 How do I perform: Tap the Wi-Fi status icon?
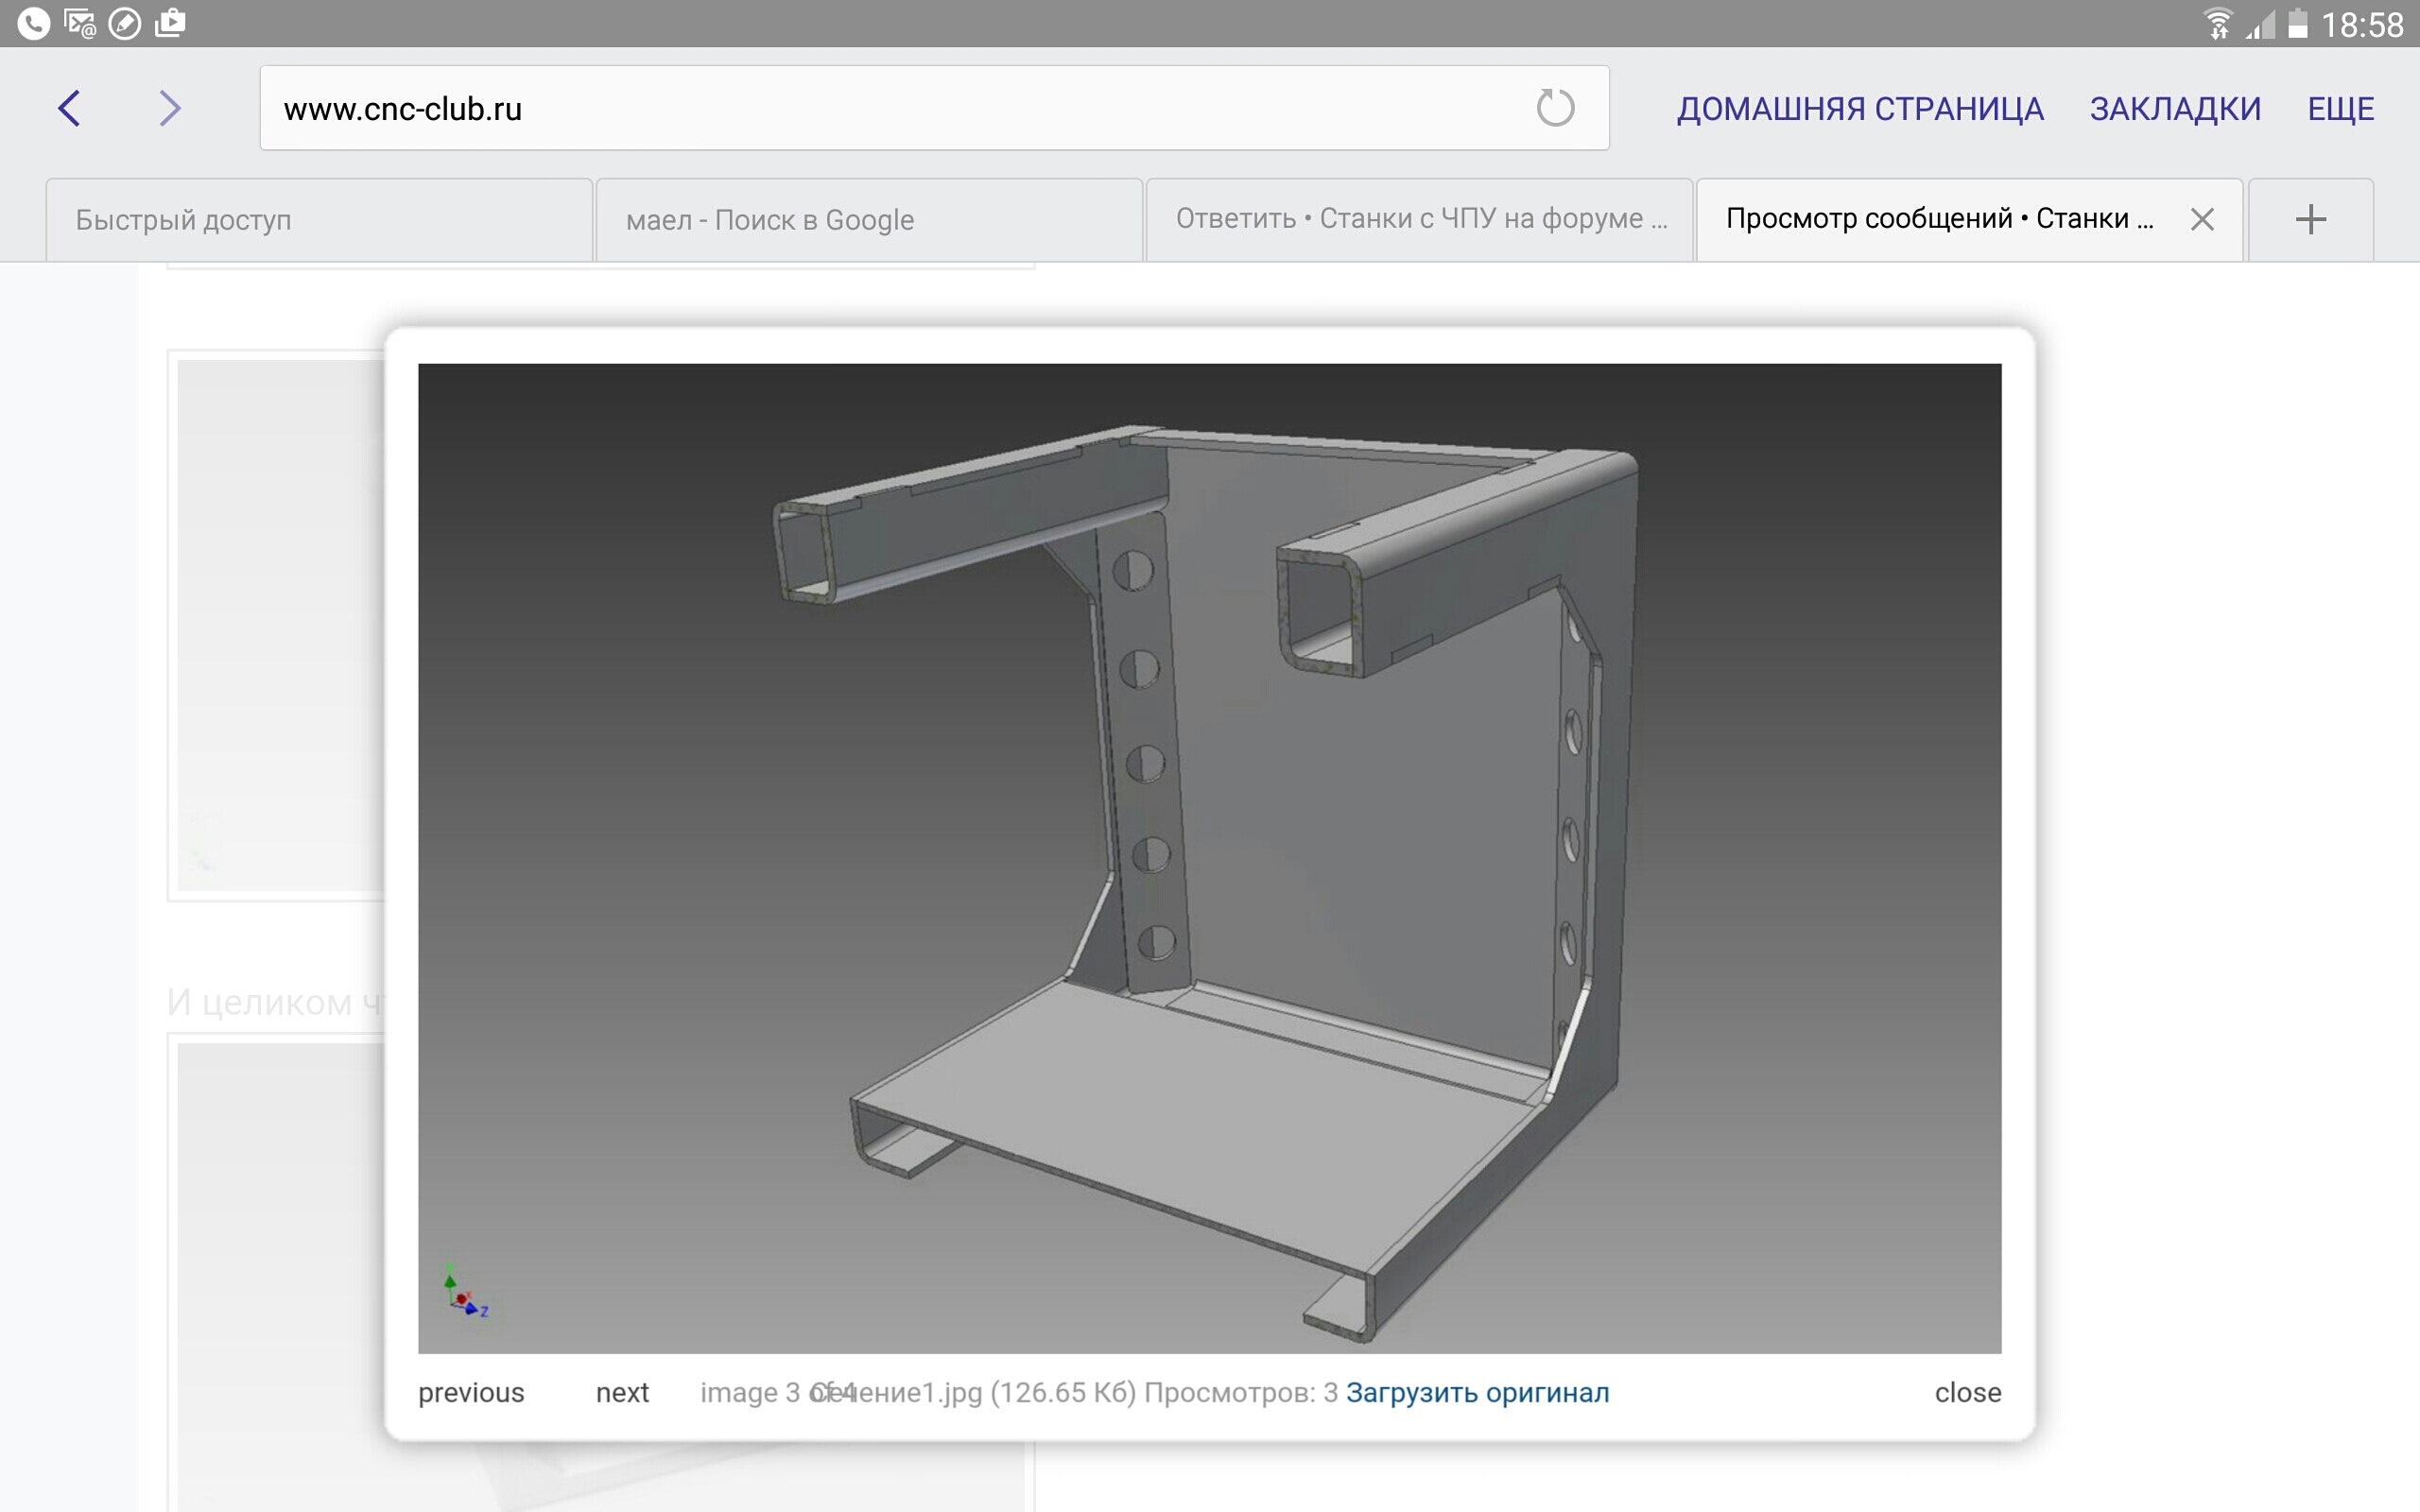(2217, 23)
